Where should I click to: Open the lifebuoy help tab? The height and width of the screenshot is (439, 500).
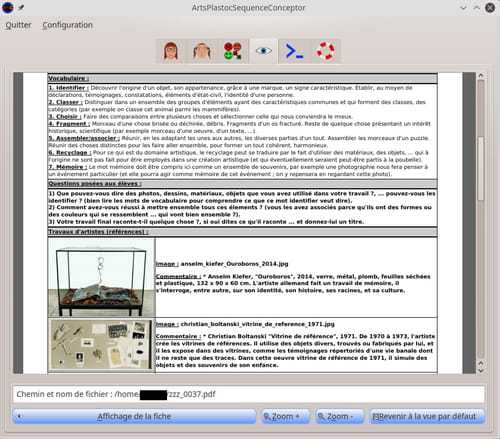pyautogui.click(x=325, y=51)
